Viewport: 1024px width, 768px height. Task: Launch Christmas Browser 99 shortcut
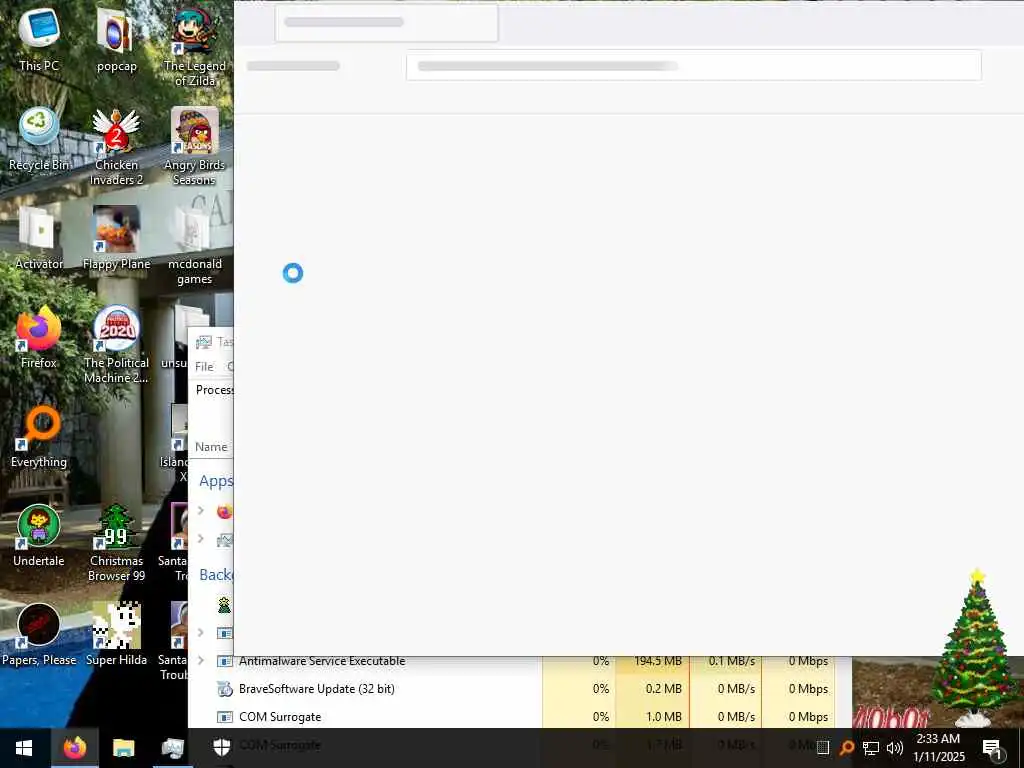tap(116, 542)
